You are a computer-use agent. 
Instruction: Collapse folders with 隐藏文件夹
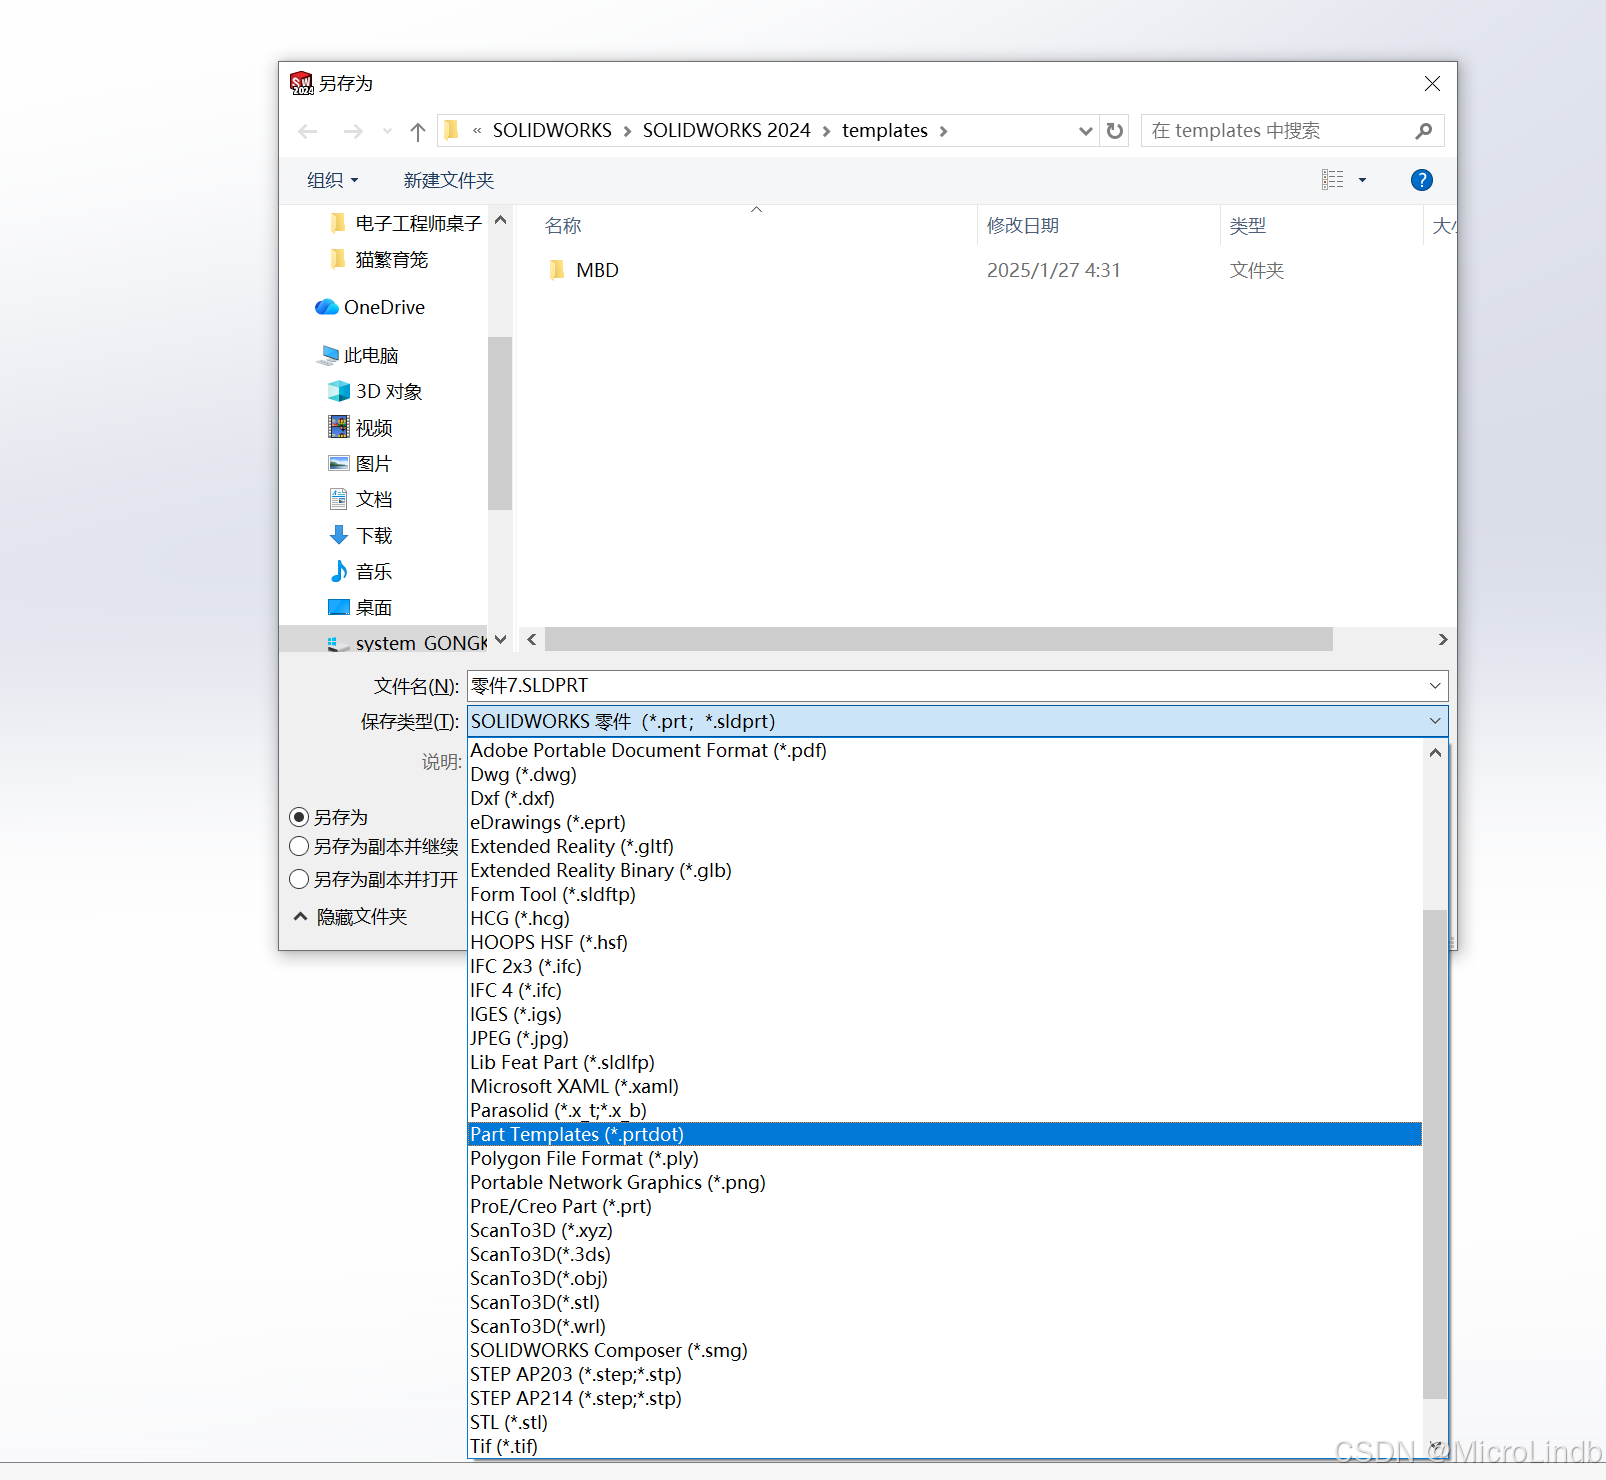(351, 916)
